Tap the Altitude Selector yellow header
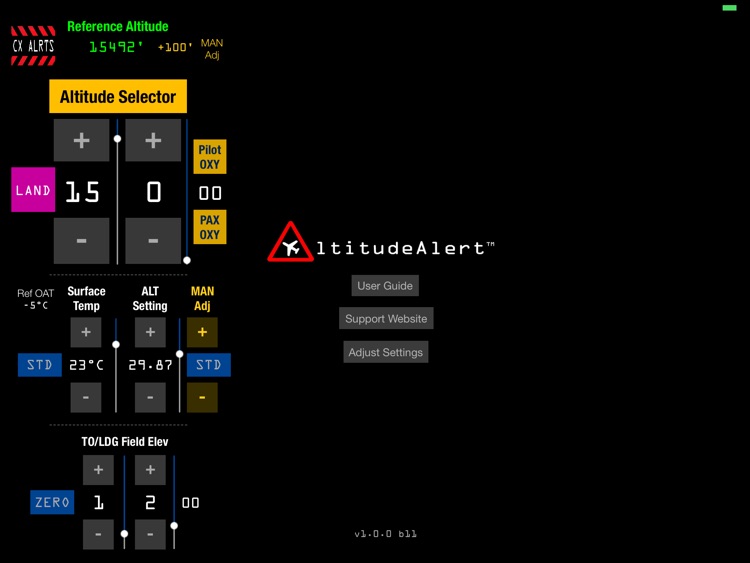 (x=118, y=96)
